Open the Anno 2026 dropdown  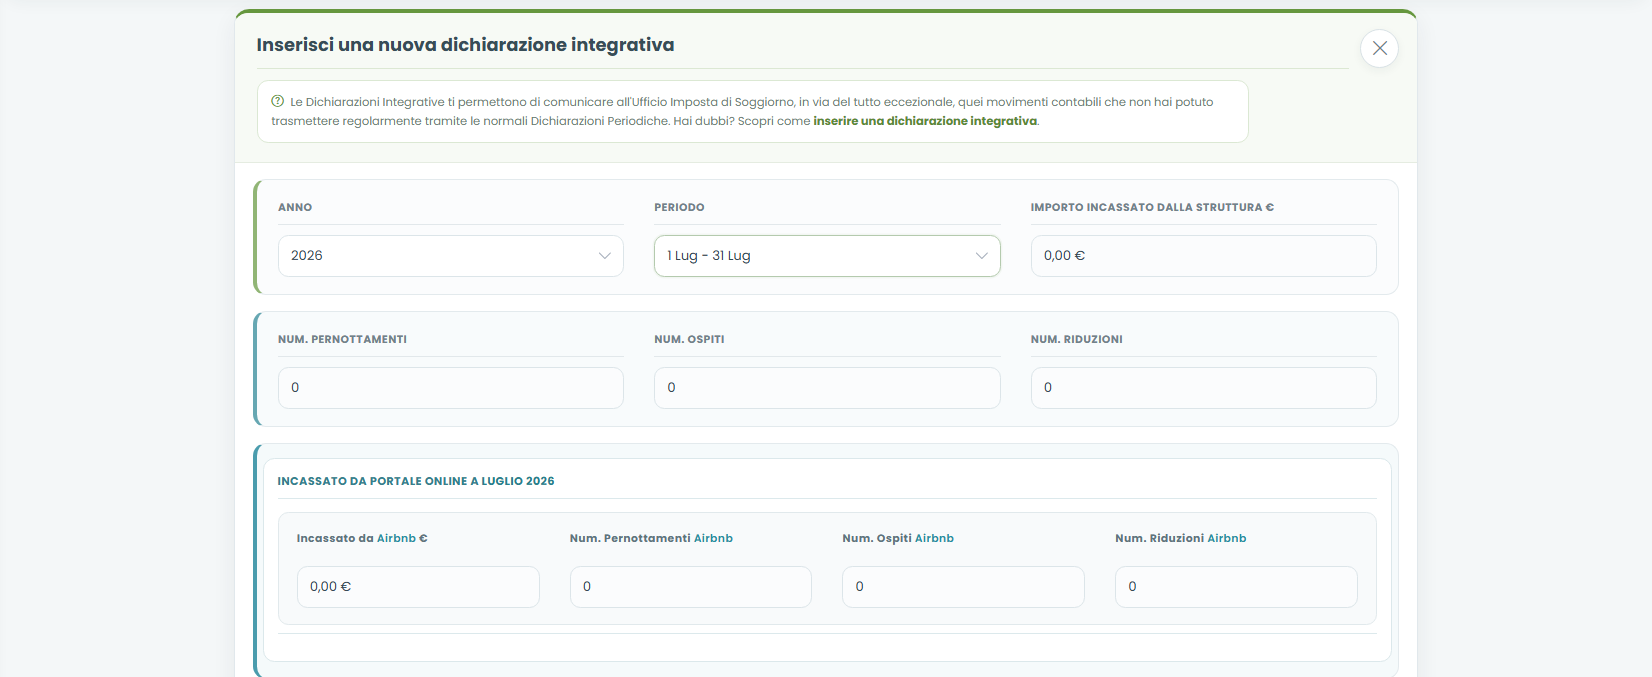pyautogui.click(x=451, y=256)
